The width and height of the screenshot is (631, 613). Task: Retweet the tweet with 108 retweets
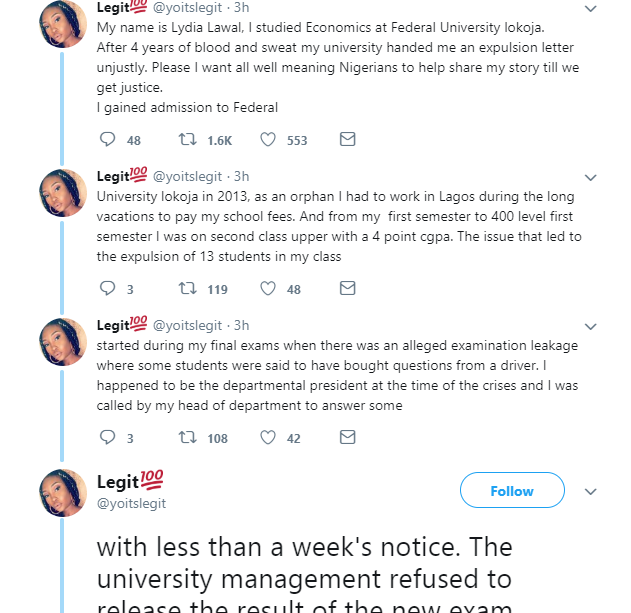click(186, 438)
